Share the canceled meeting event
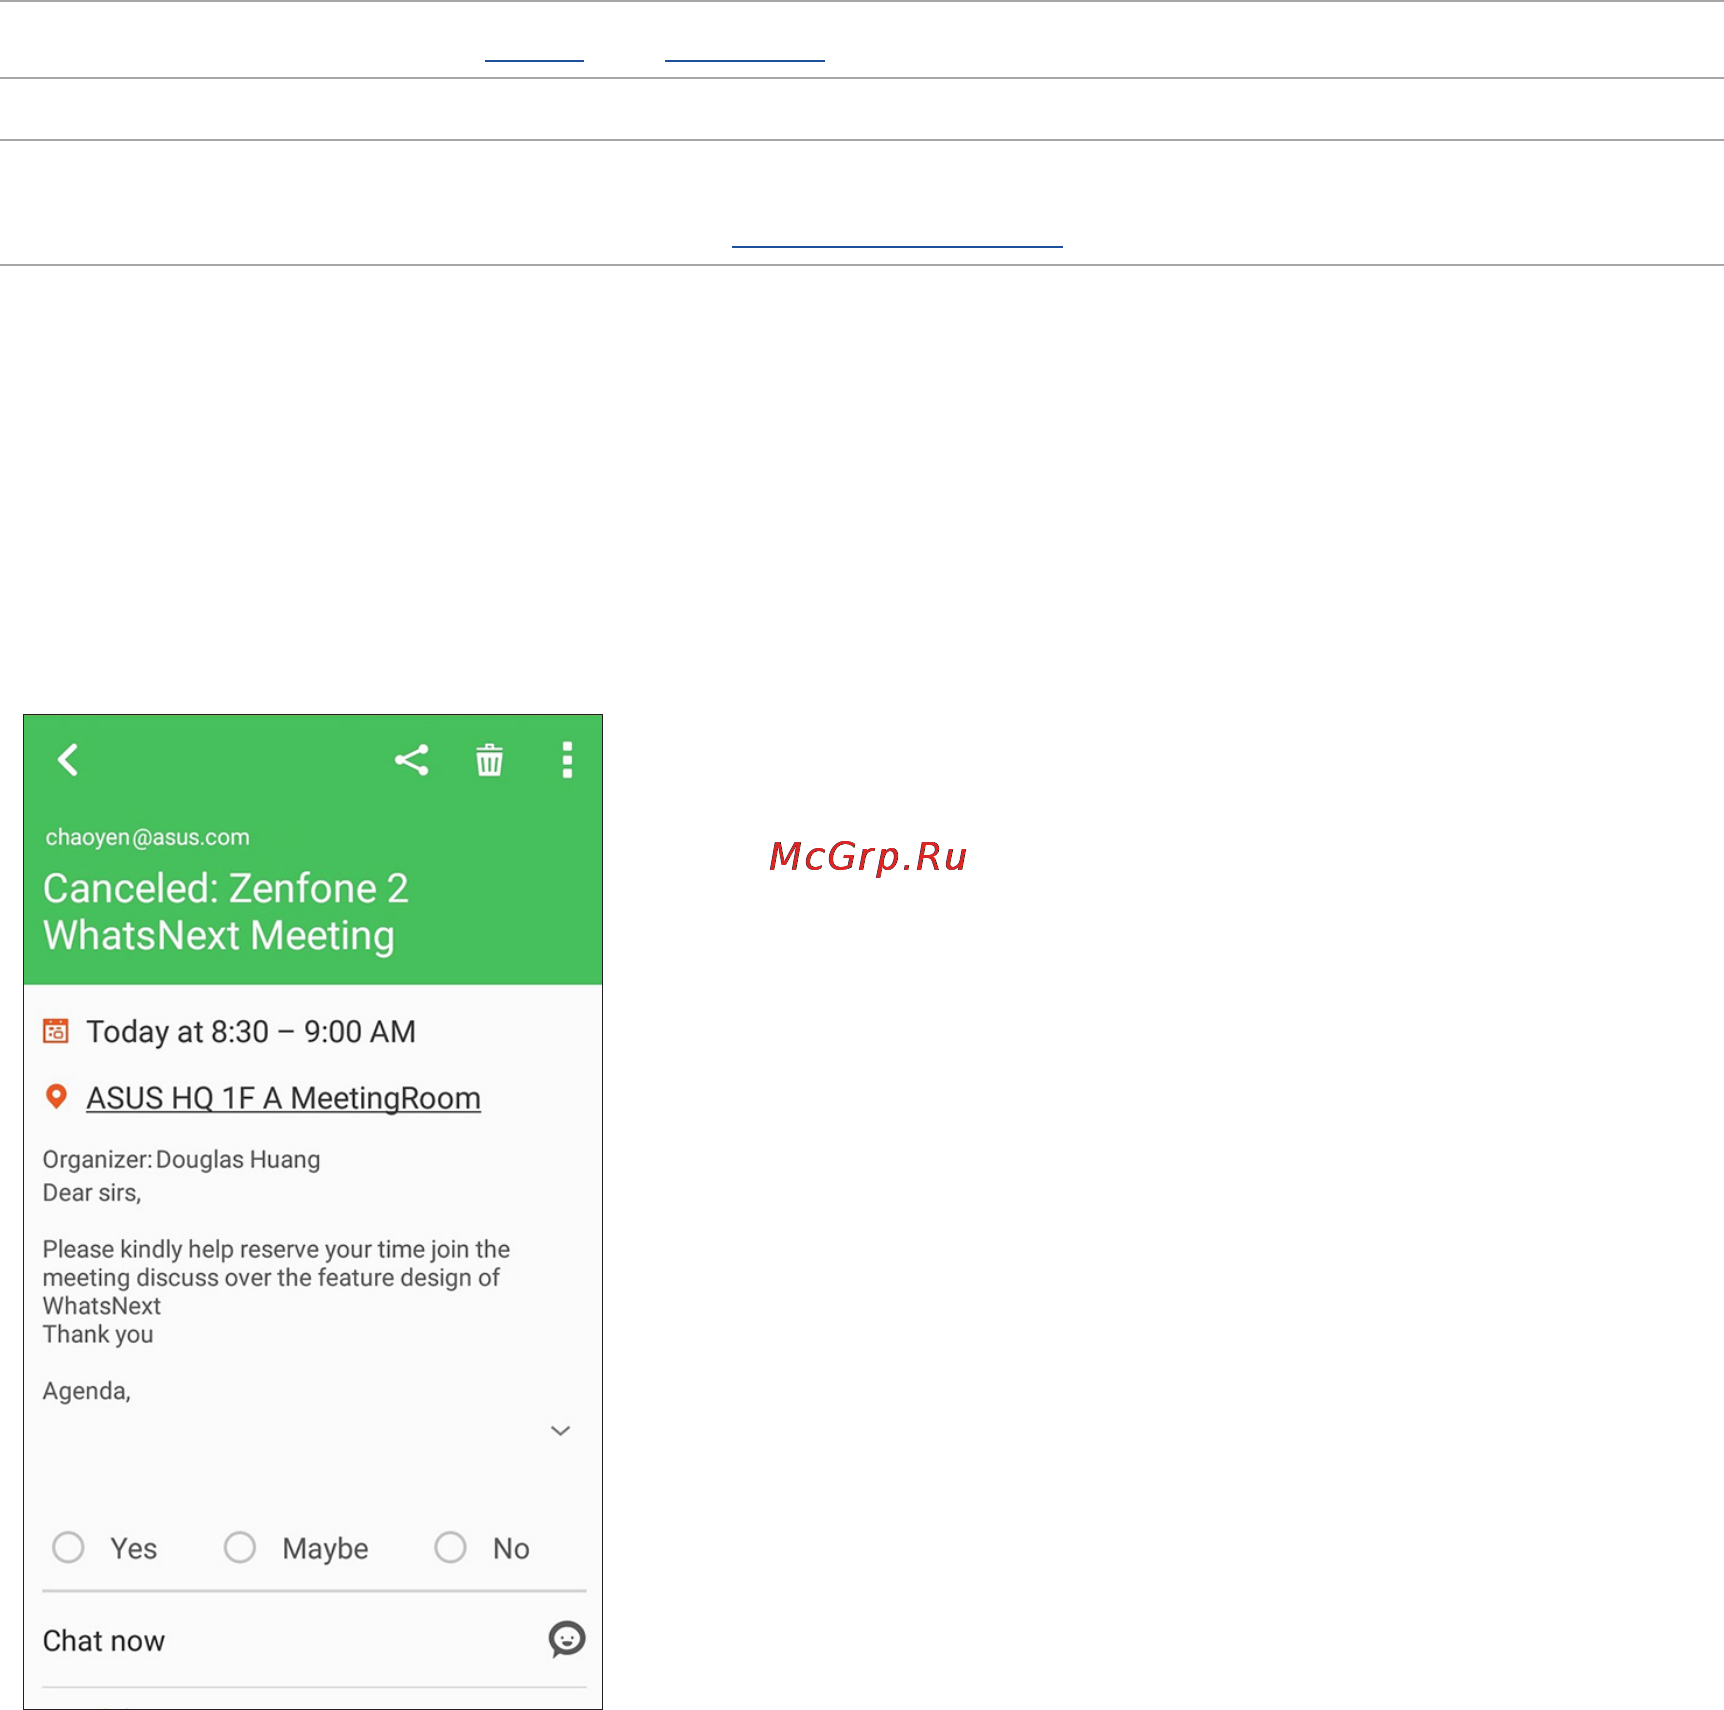Viewport: 1724px width, 1710px height. pos(411,760)
